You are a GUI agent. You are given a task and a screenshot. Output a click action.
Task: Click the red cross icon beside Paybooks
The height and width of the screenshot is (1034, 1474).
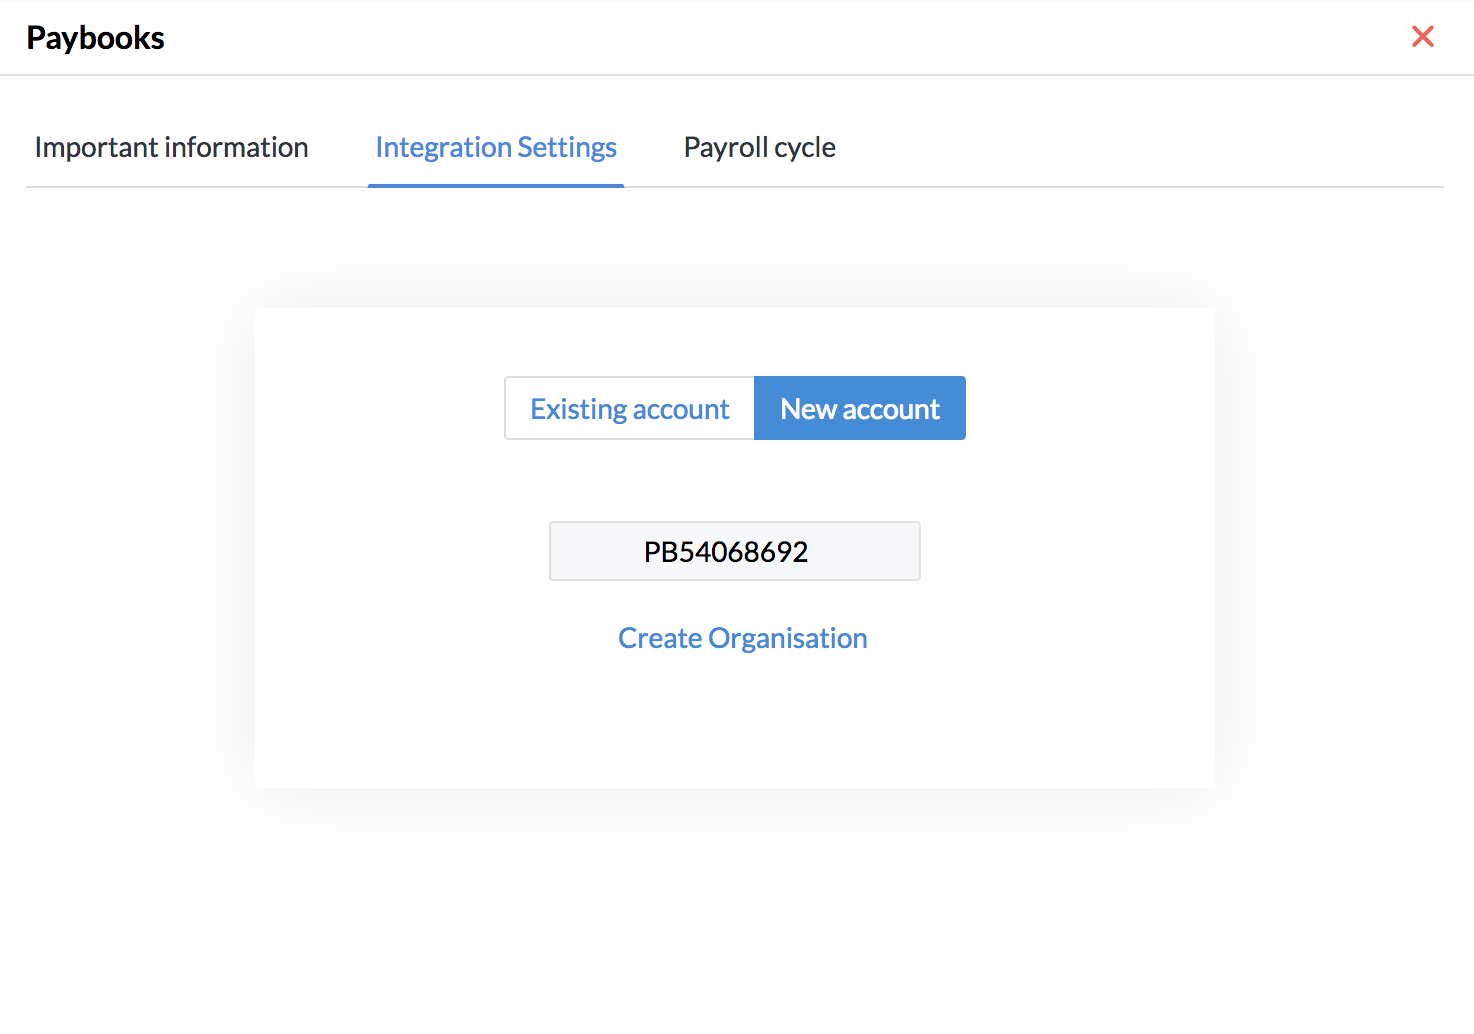coord(1422,37)
